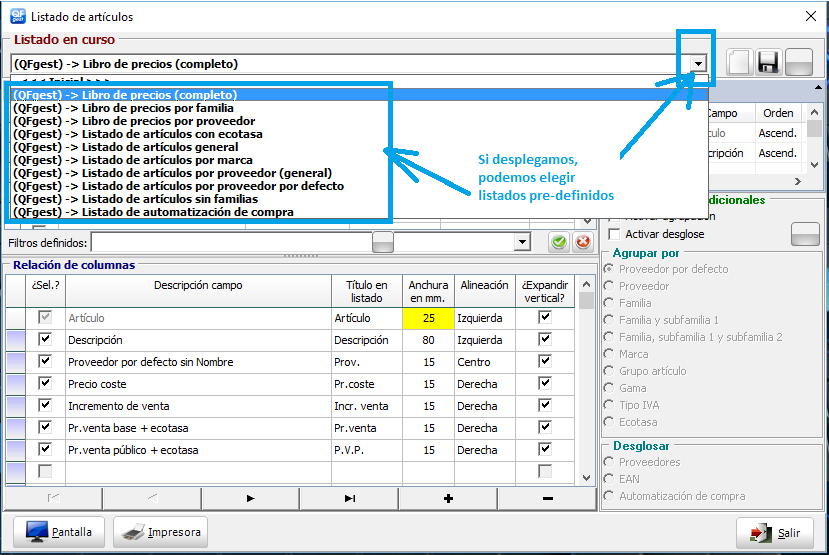Click the new blank listing page icon
Screen dimensions: 829x555
(x=739, y=62)
